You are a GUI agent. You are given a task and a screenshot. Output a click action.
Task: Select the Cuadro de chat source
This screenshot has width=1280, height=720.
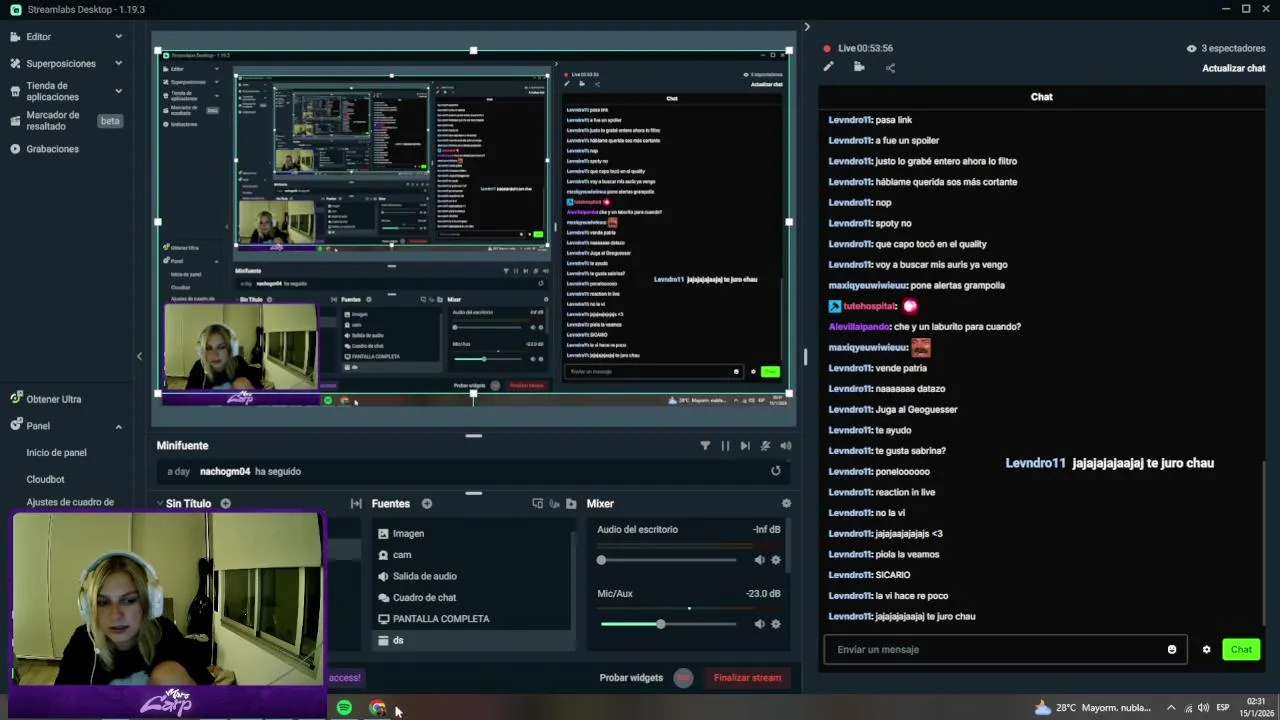472,598
